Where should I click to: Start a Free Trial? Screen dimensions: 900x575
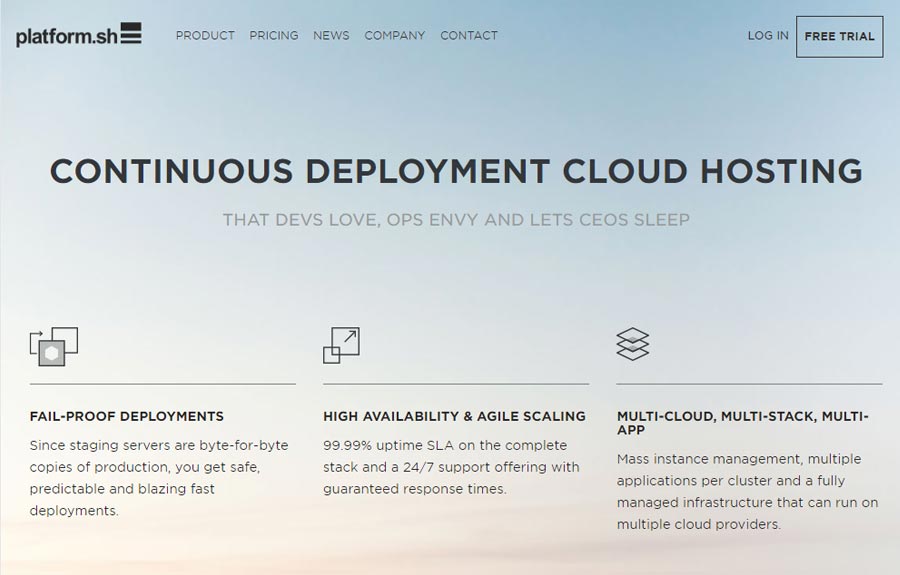pos(839,37)
